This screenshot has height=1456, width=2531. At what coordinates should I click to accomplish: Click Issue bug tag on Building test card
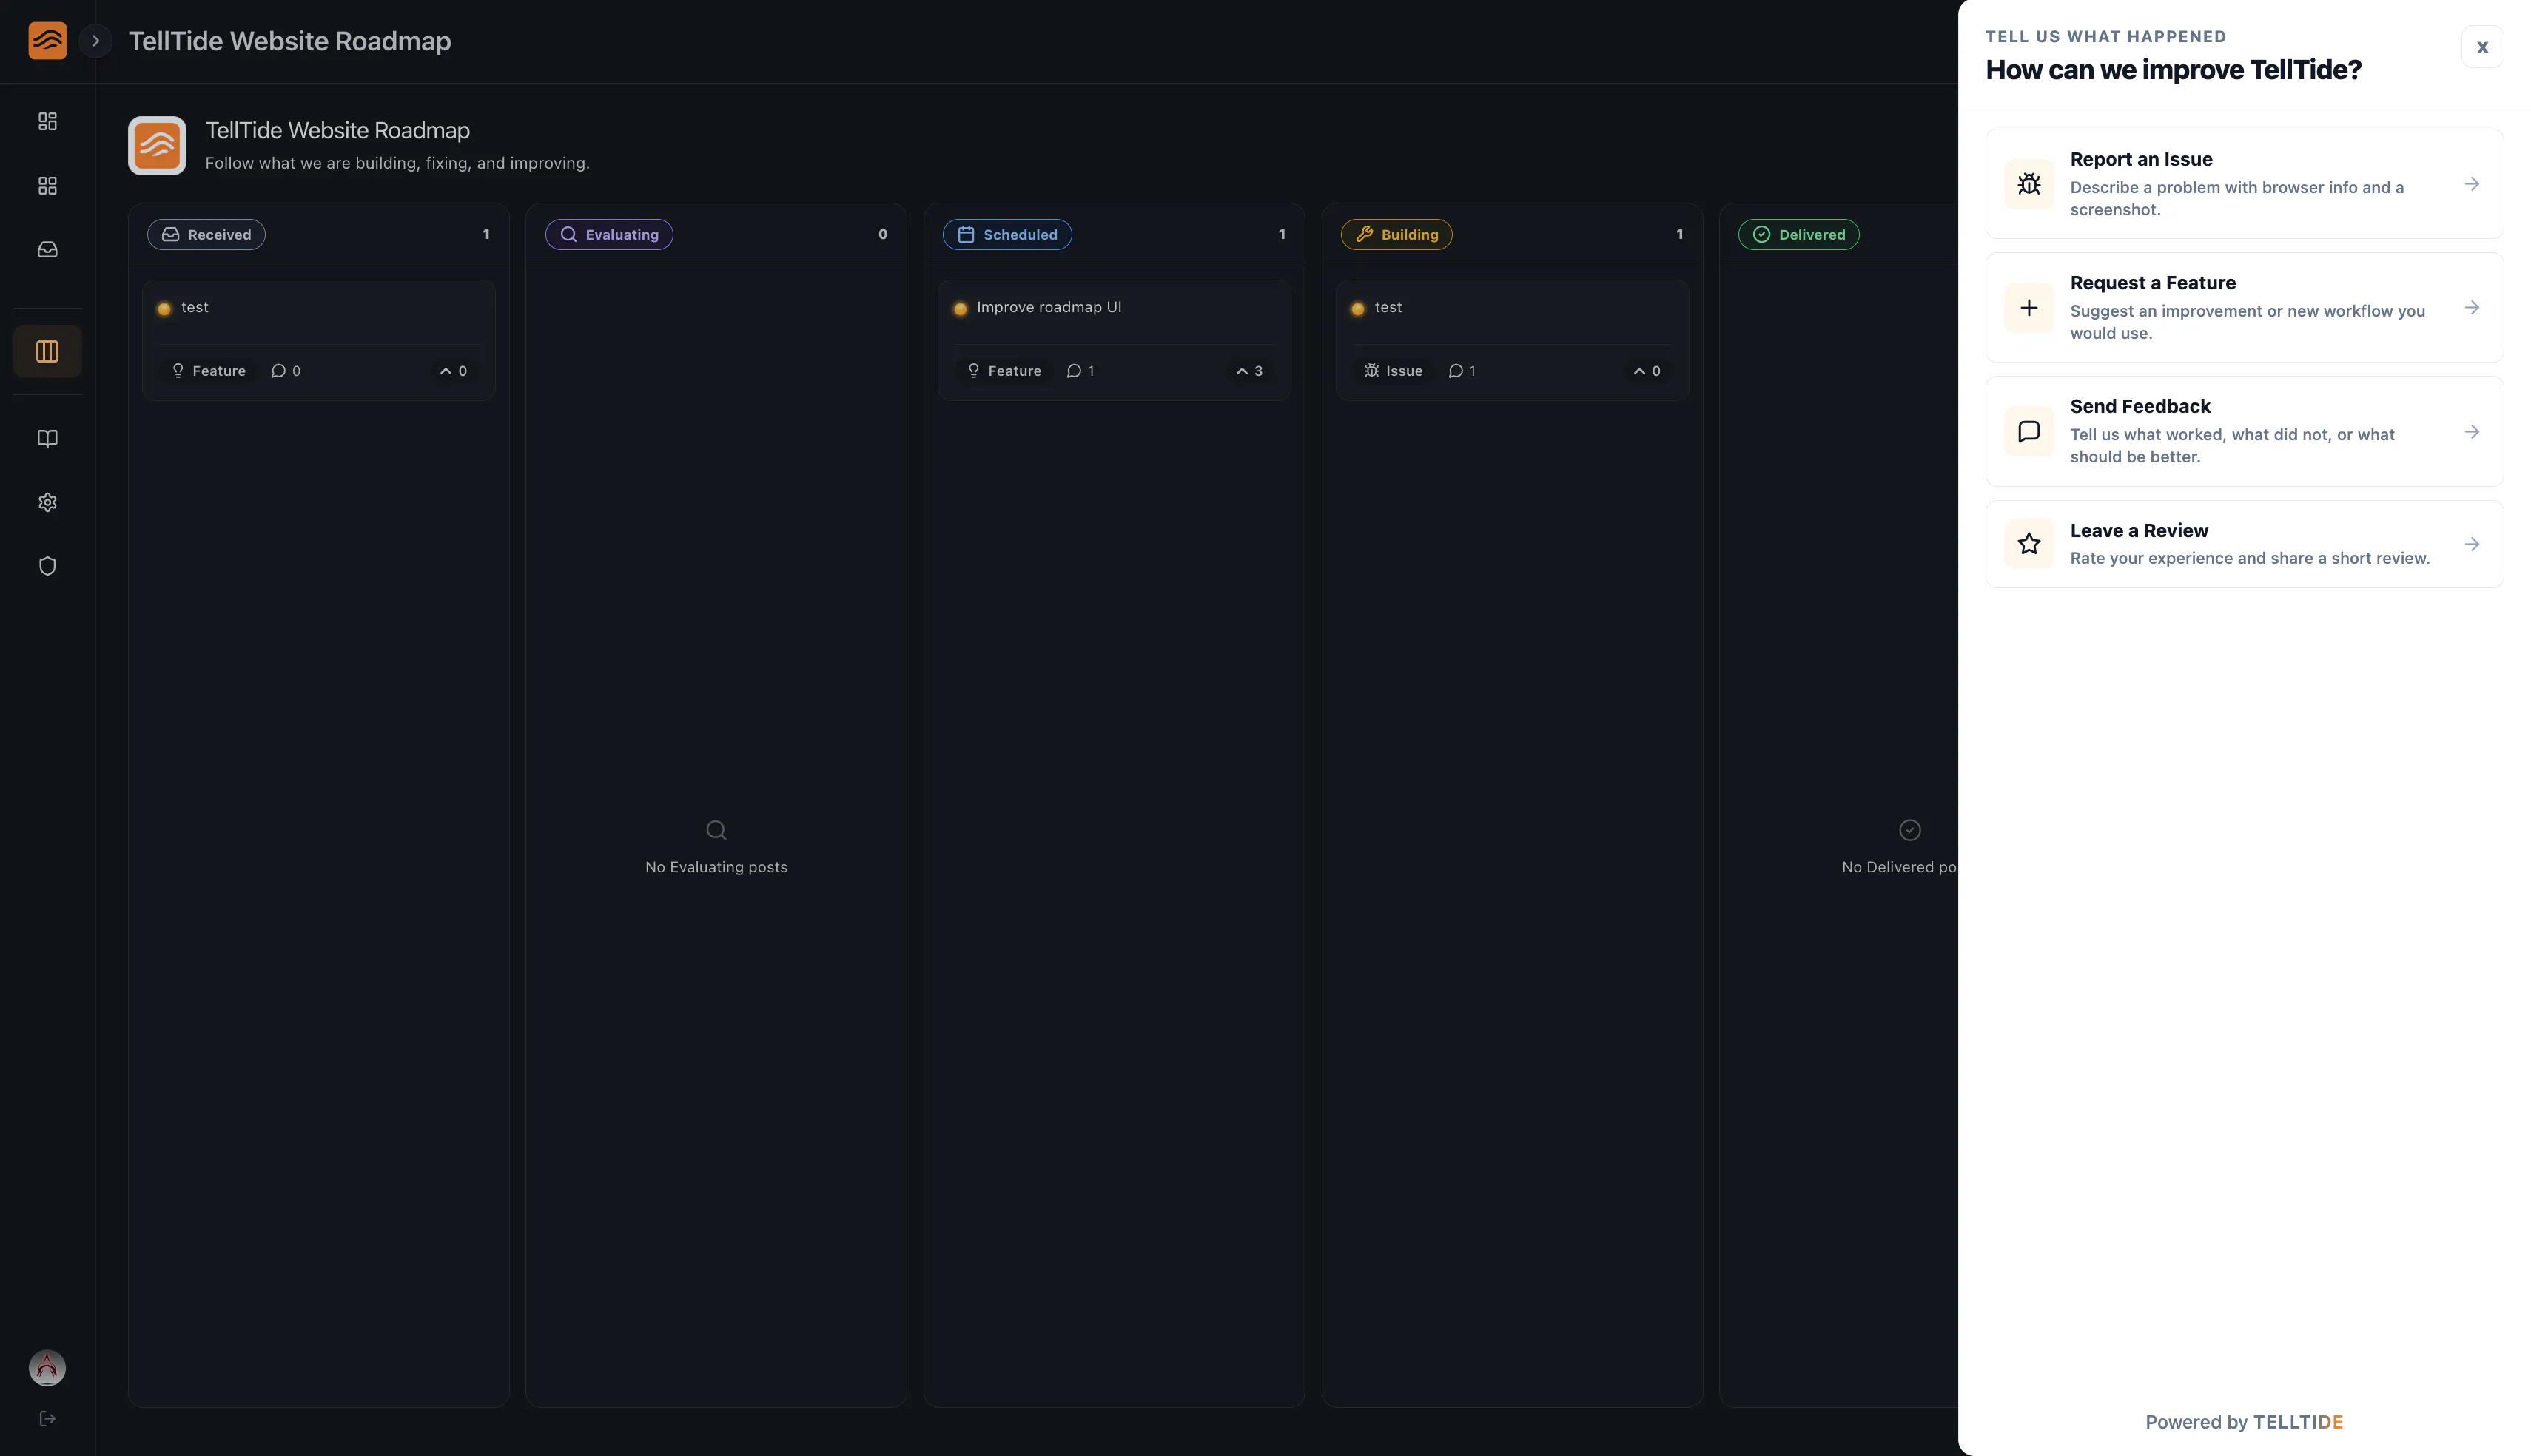(x=1393, y=371)
